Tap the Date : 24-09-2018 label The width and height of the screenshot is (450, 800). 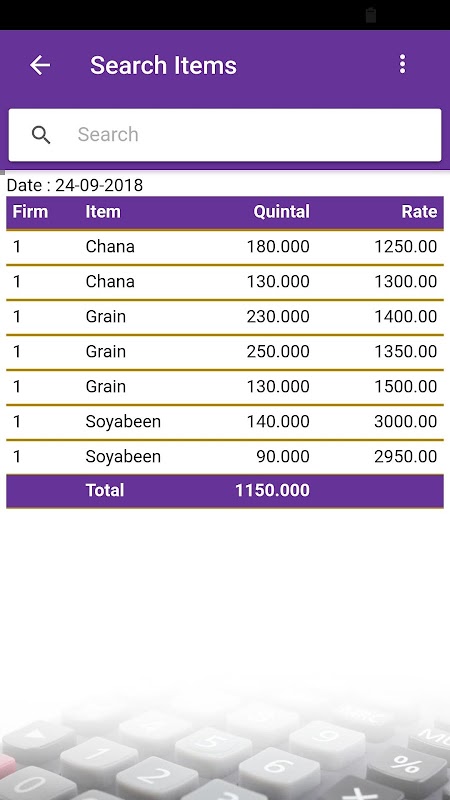(74, 185)
